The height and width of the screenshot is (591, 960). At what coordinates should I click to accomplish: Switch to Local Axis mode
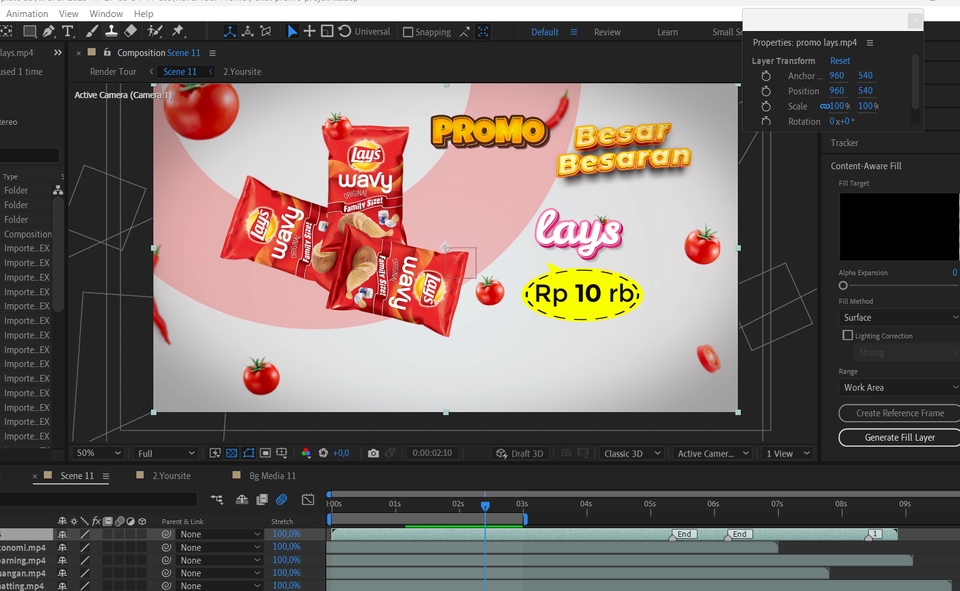click(230, 31)
